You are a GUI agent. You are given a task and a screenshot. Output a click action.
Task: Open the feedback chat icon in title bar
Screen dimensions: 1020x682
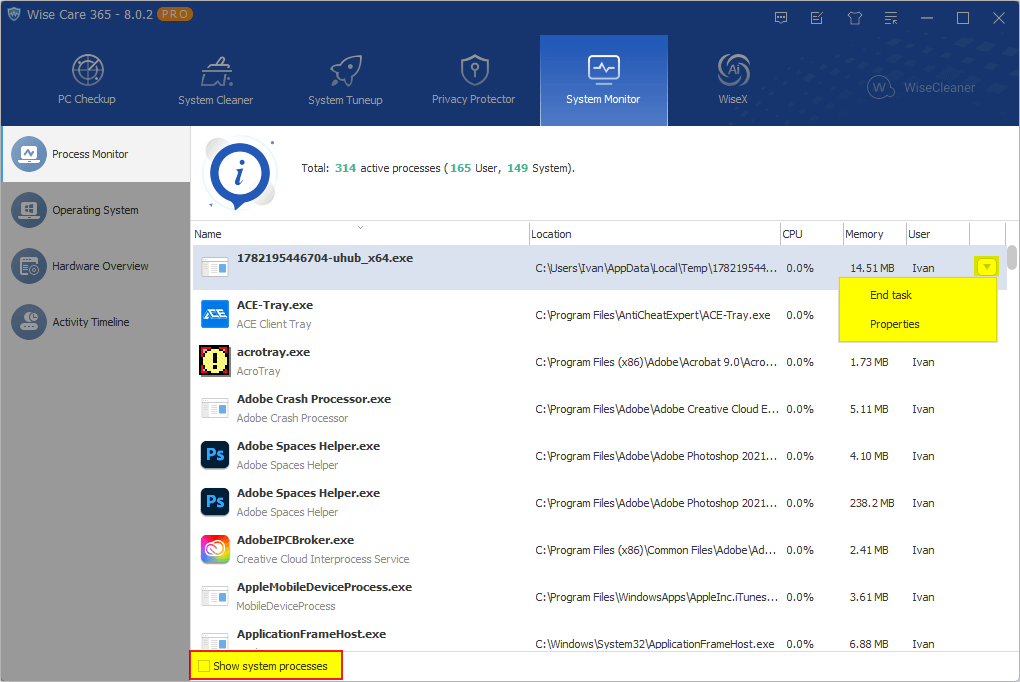pyautogui.click(x=781, y=18)
